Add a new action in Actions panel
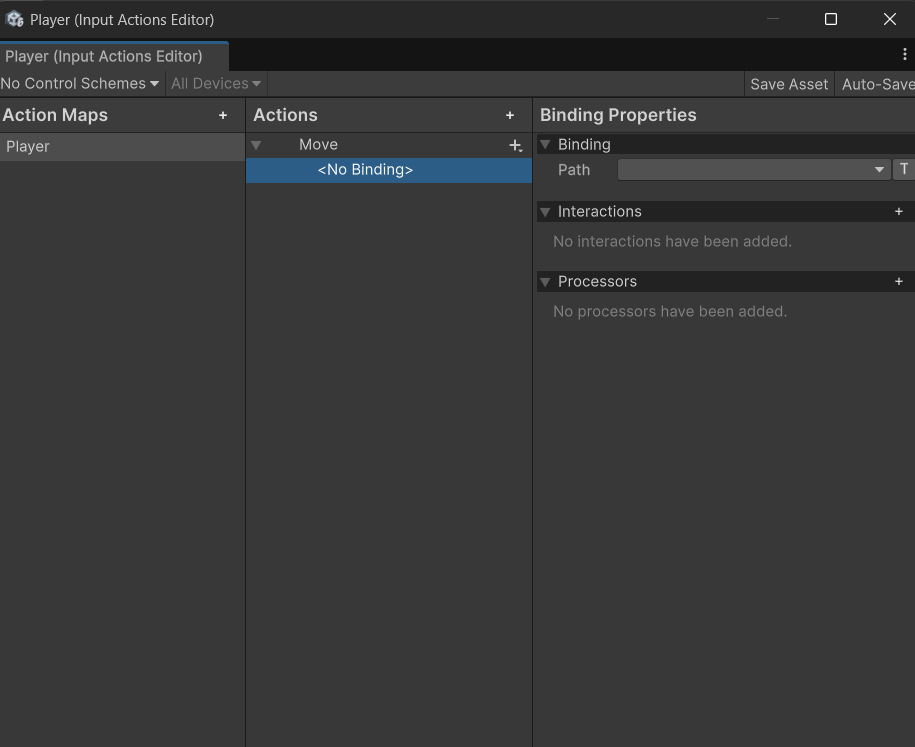915x747 pixels. click(x=510, y=116)
